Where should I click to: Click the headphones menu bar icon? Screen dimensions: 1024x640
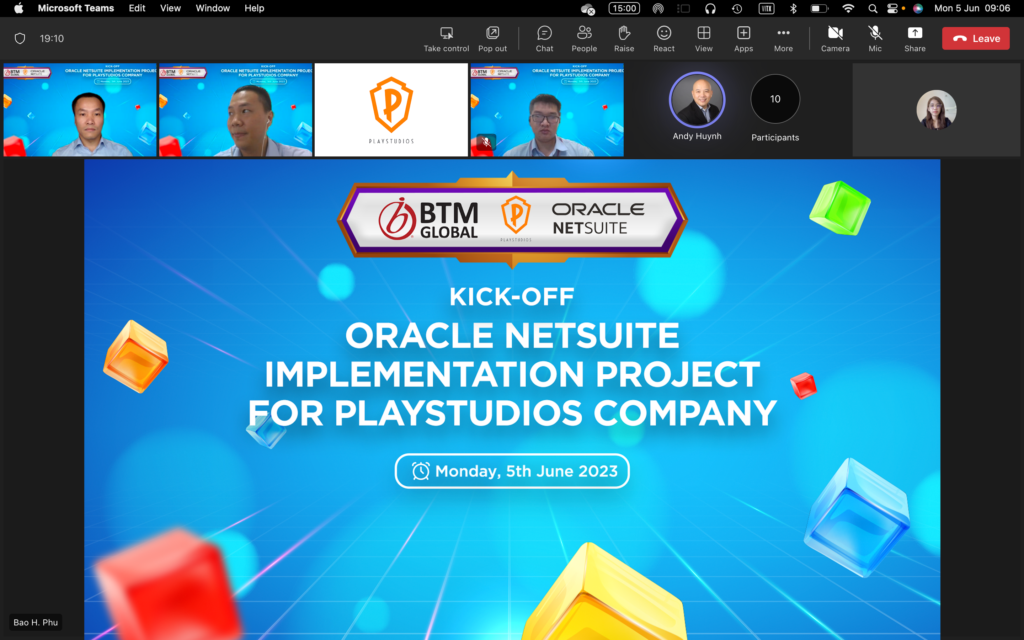tap(711, 8)
